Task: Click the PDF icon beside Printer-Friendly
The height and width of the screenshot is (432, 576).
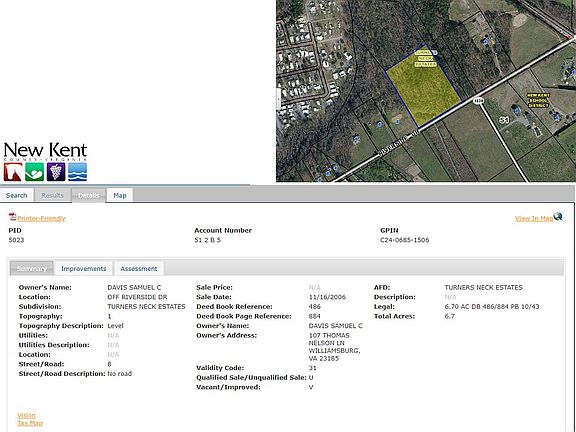Action: (x=12, y=217)
